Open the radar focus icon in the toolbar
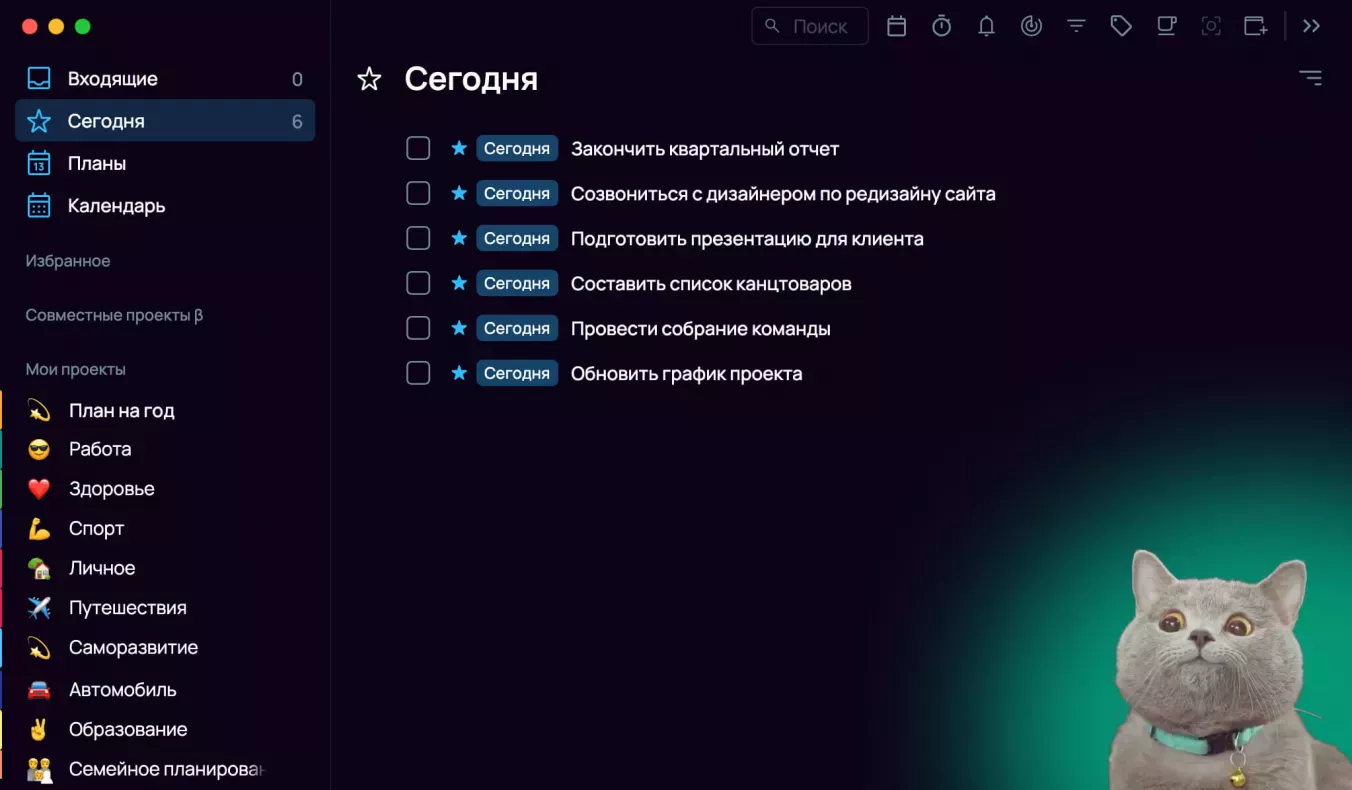 pyautogui.click(x=1032, y=26)
